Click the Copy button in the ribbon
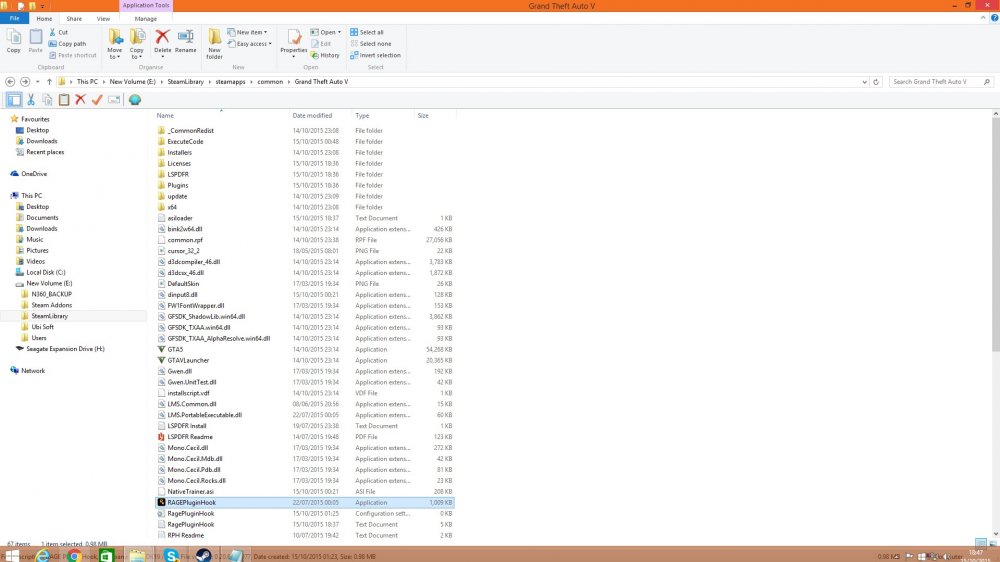Viewport: 1000px width, 562px height. pos(13,41)
